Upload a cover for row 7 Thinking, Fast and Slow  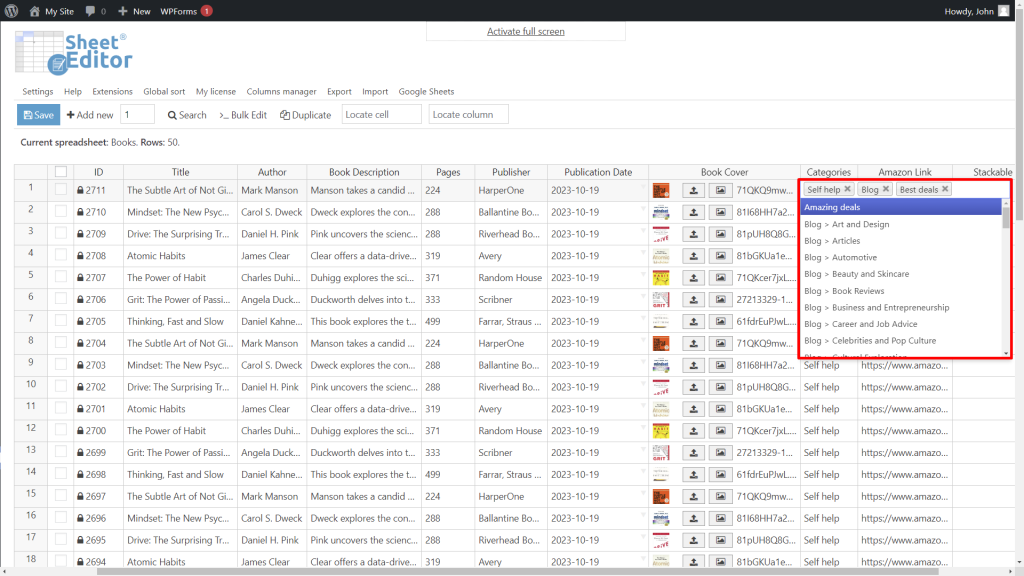click(694, 321)
